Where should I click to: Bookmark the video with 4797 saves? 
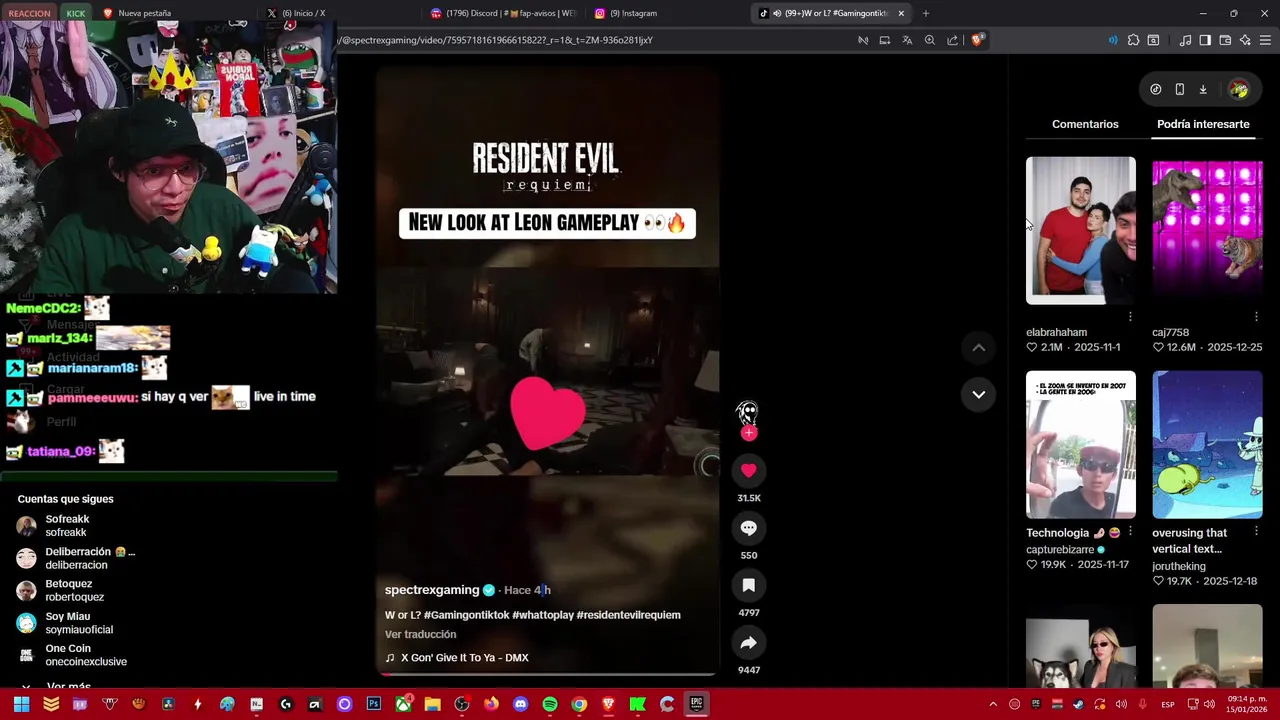pyautogui.click(x=748, y=585)
